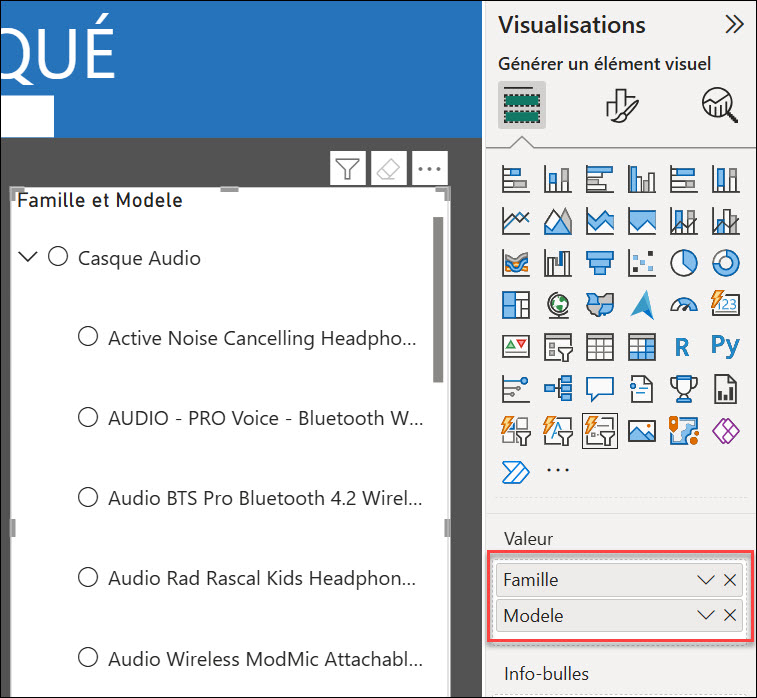Select the Casque Audio radio button
The image size is (757, 698).
(59, 257)
